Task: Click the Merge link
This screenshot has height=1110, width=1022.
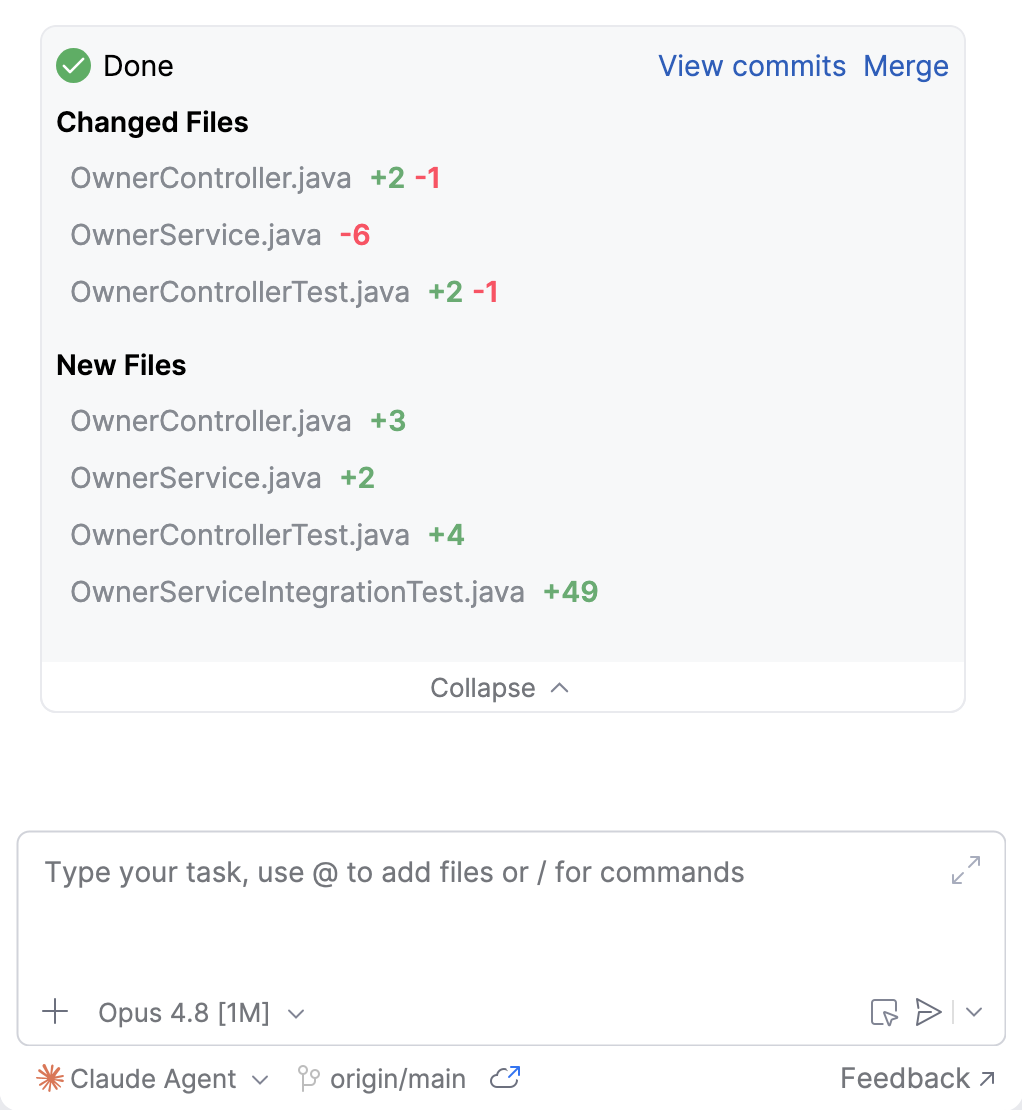Action: coord(906,66)
